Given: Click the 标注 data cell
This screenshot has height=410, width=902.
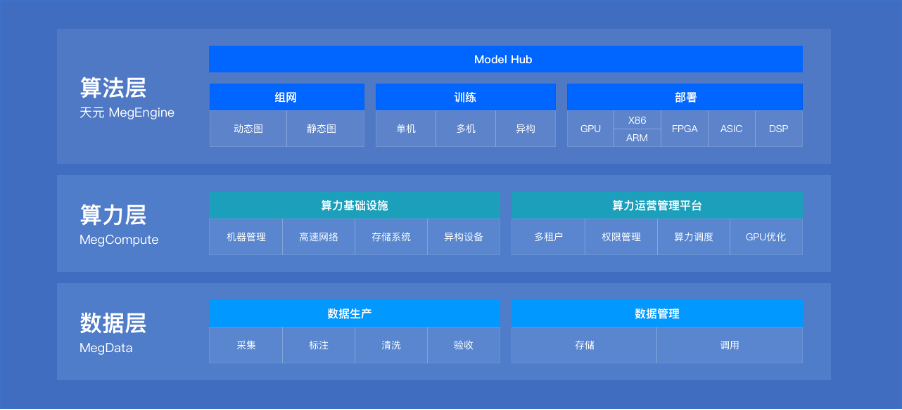Looking at the screenshot, I should point(318,346).
